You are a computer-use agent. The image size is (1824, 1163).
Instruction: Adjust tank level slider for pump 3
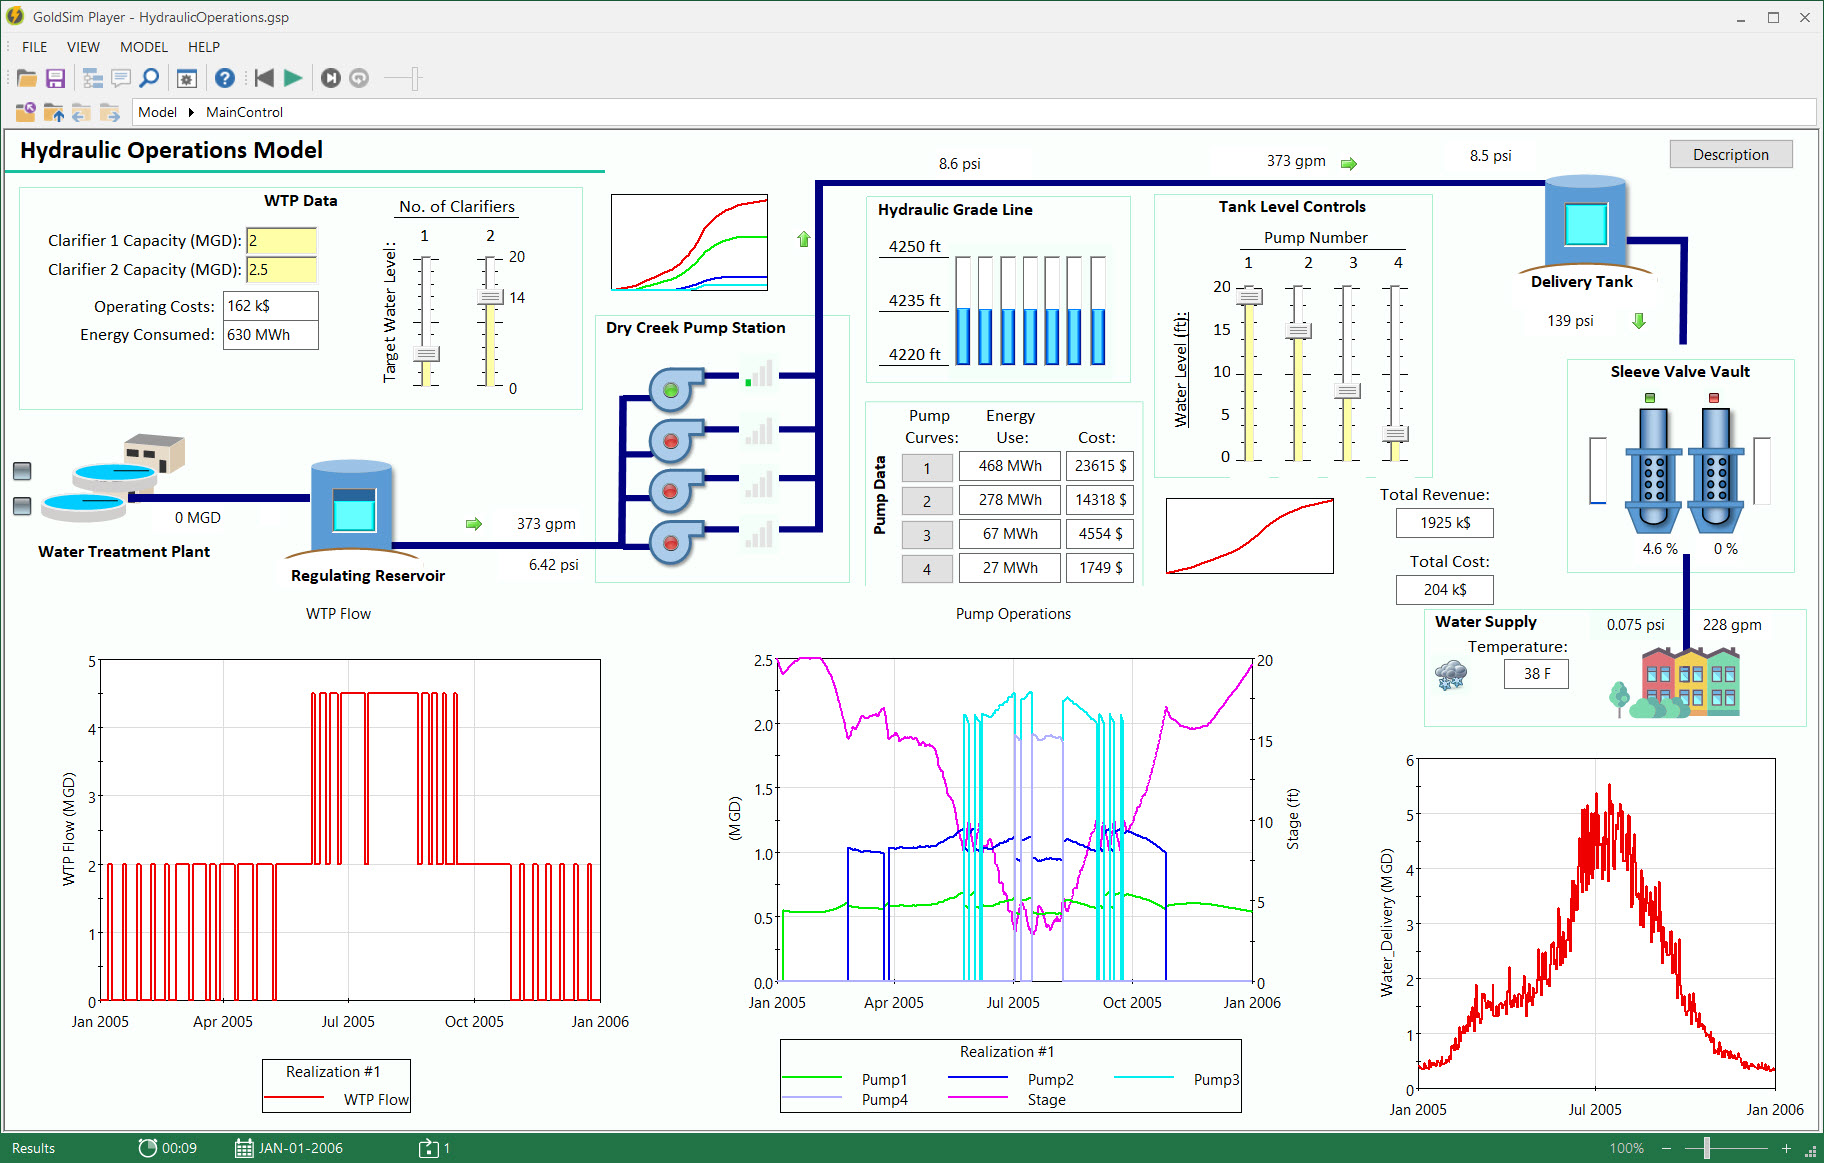pyautogui.click(x=1347, y=391)
